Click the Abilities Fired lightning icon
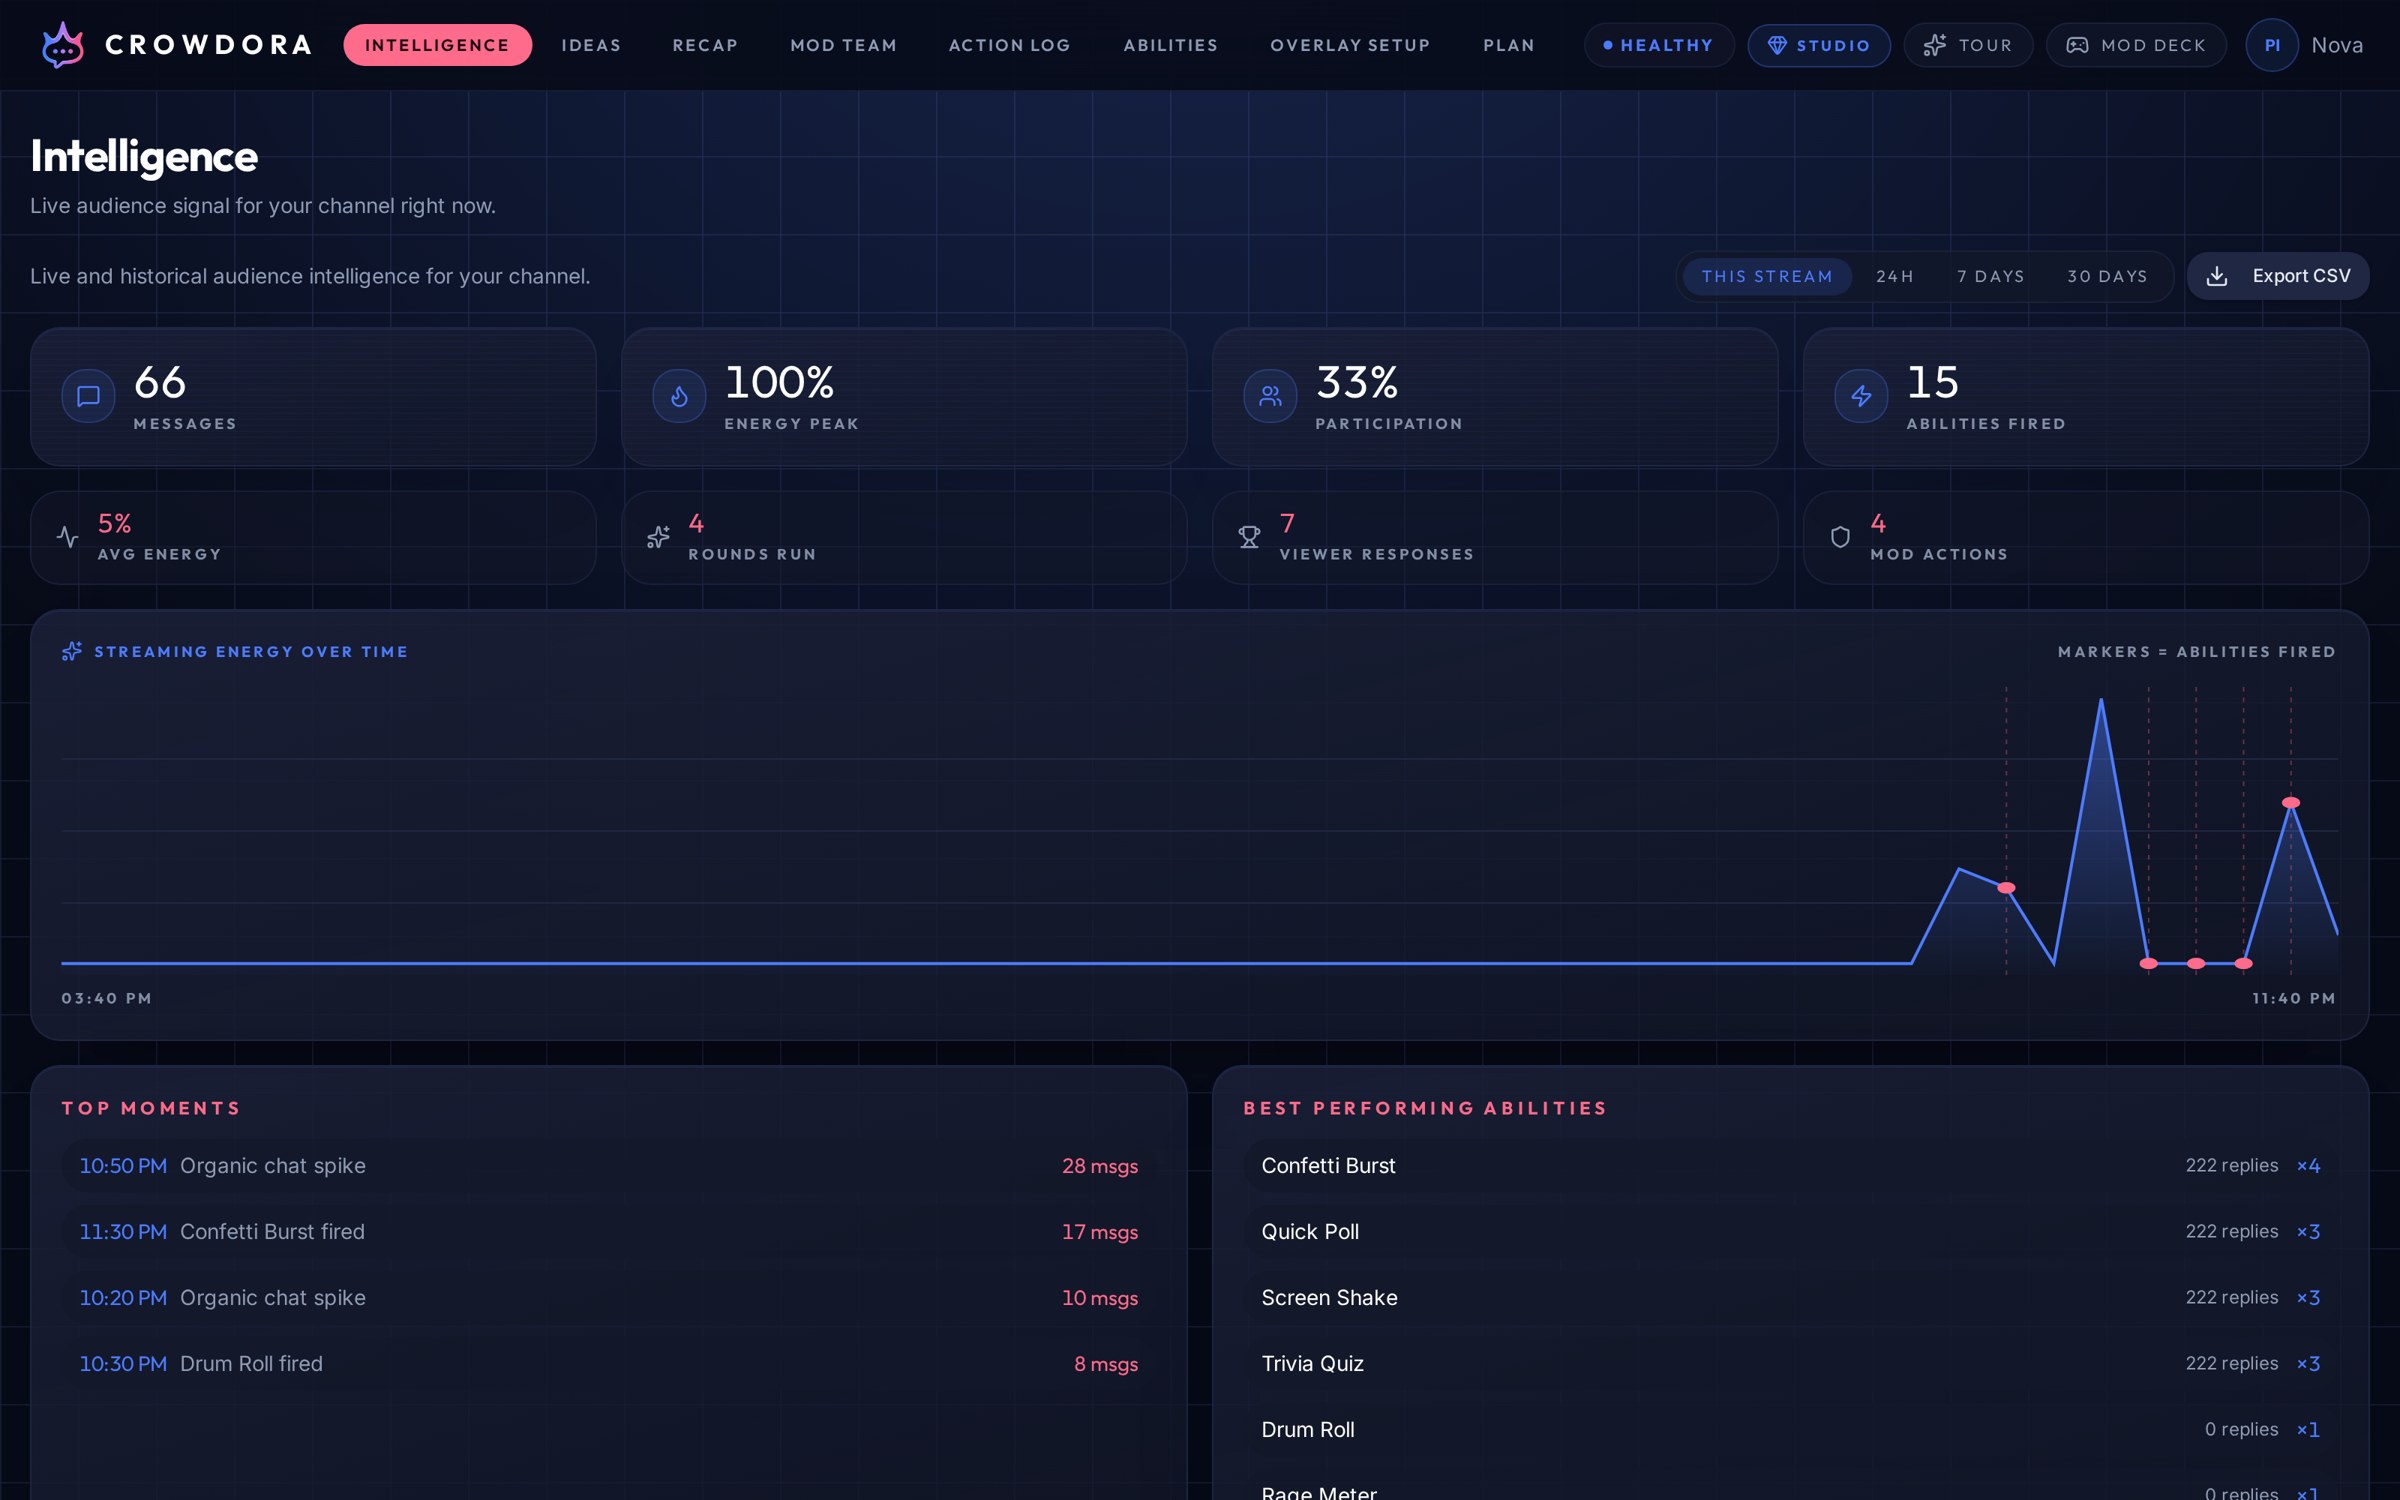The image size is (2400, 1500). (x=1861, y=396)
